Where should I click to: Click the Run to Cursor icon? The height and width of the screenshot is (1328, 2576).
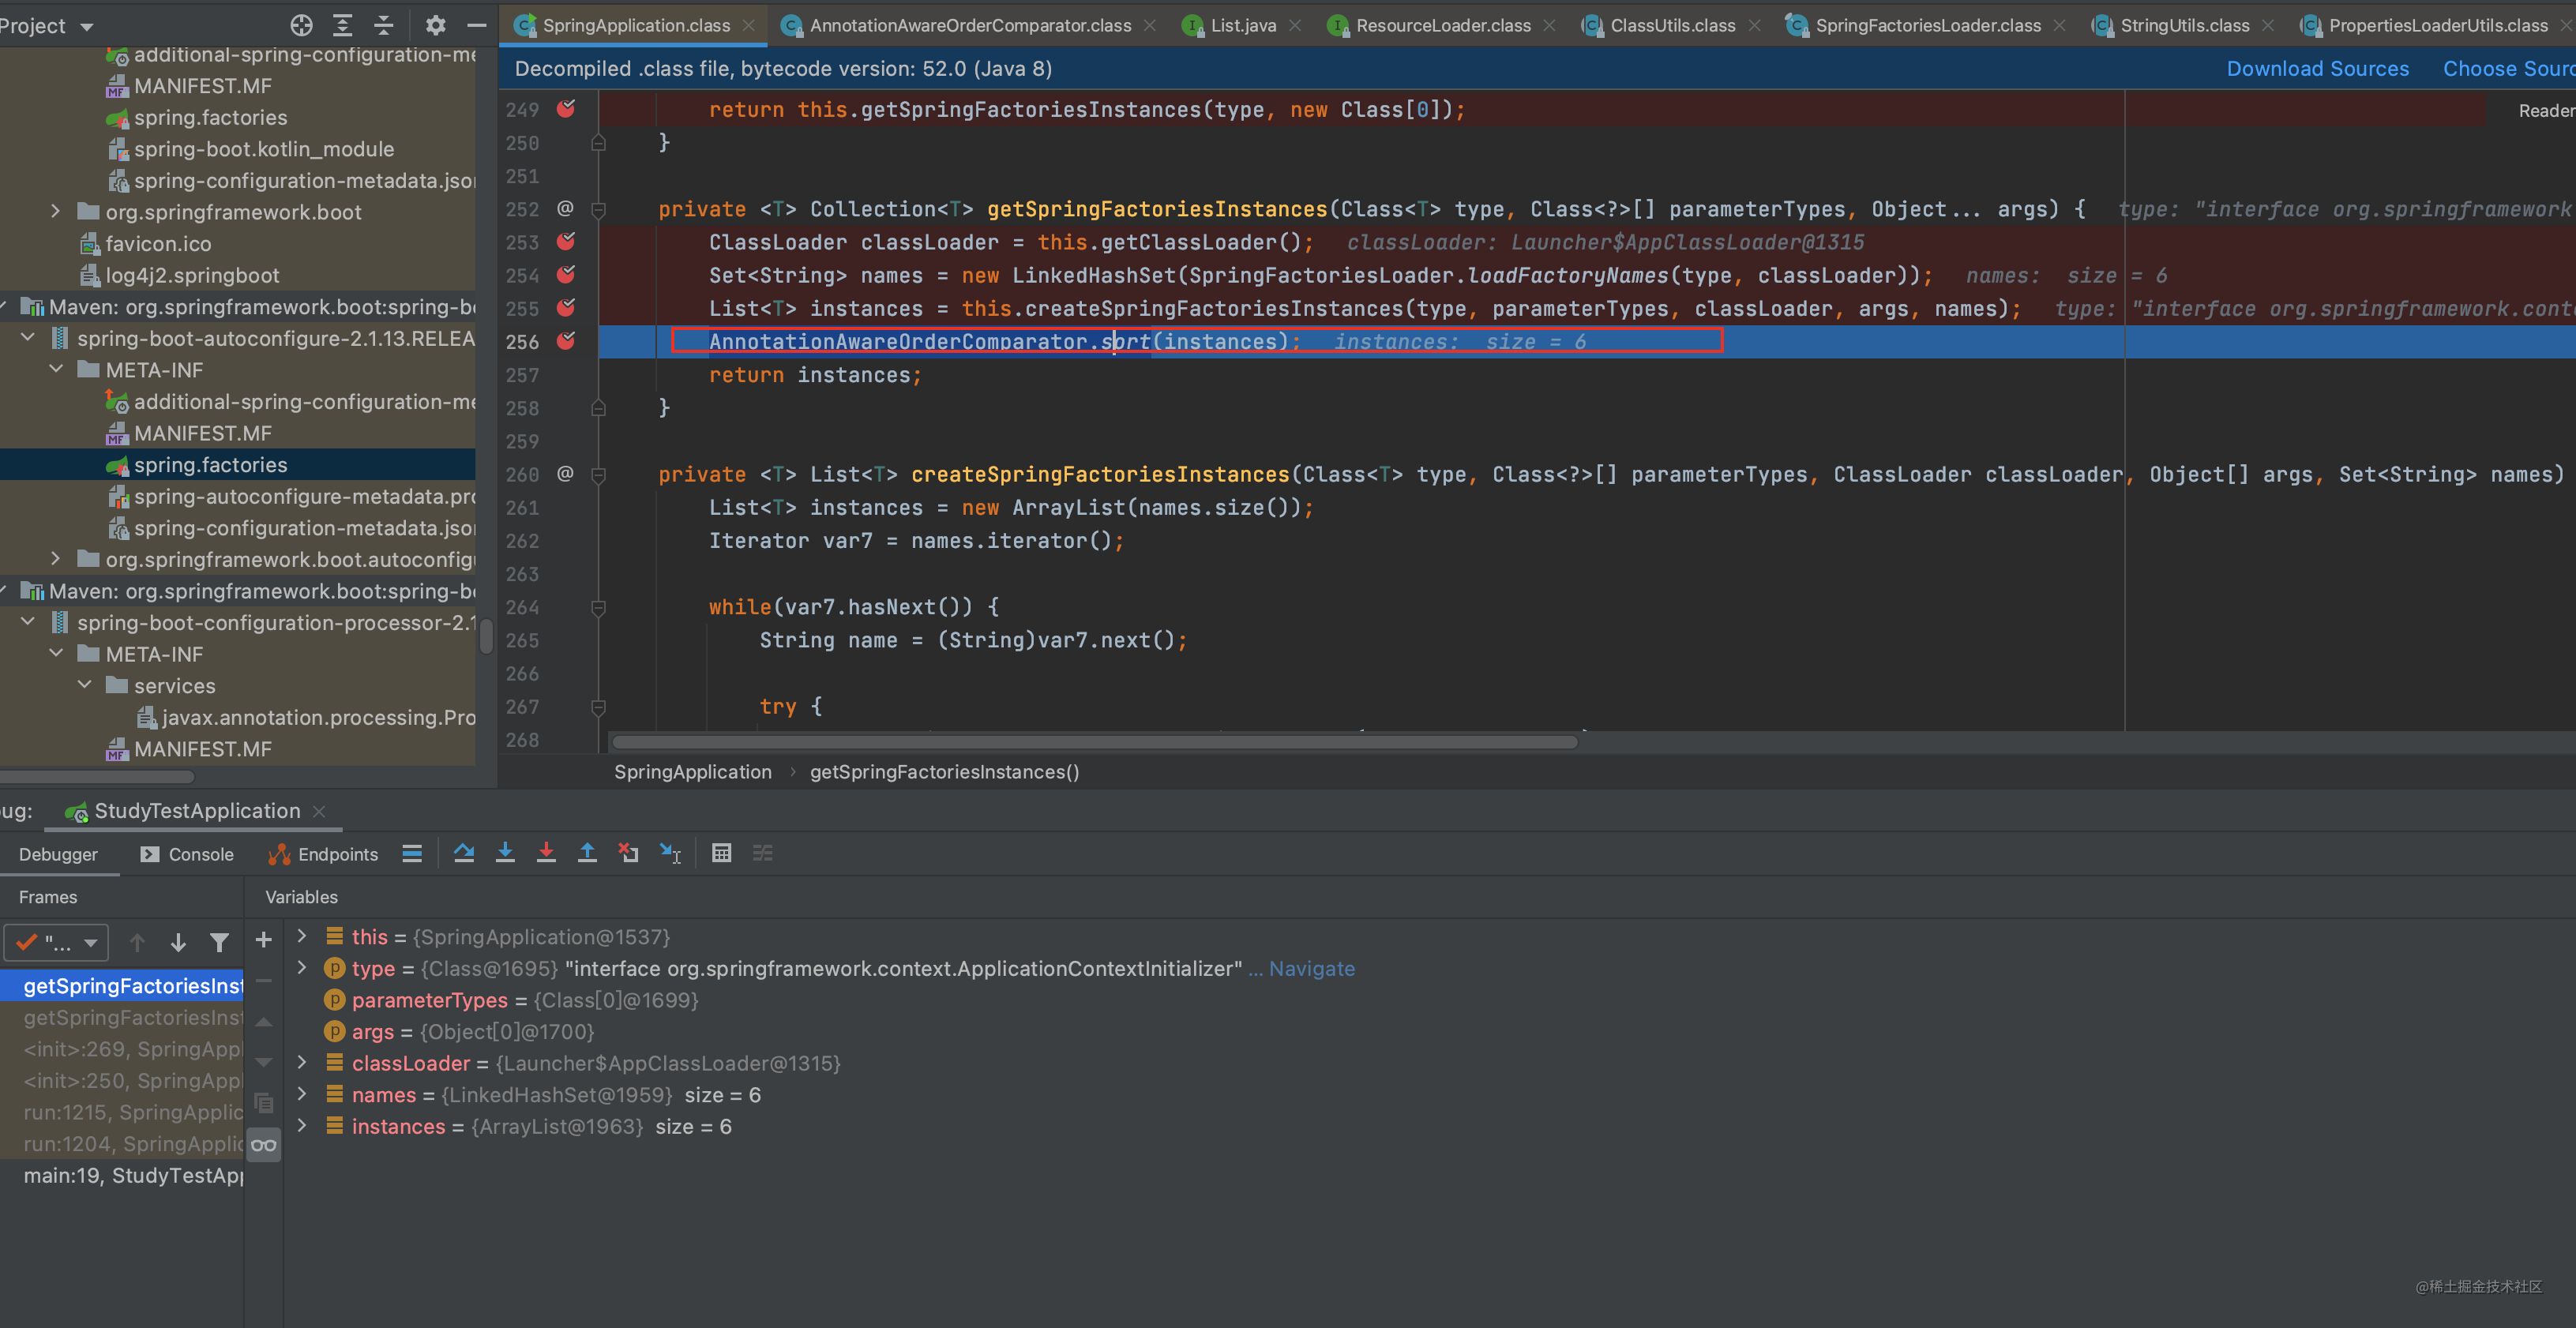coord(670,853)
